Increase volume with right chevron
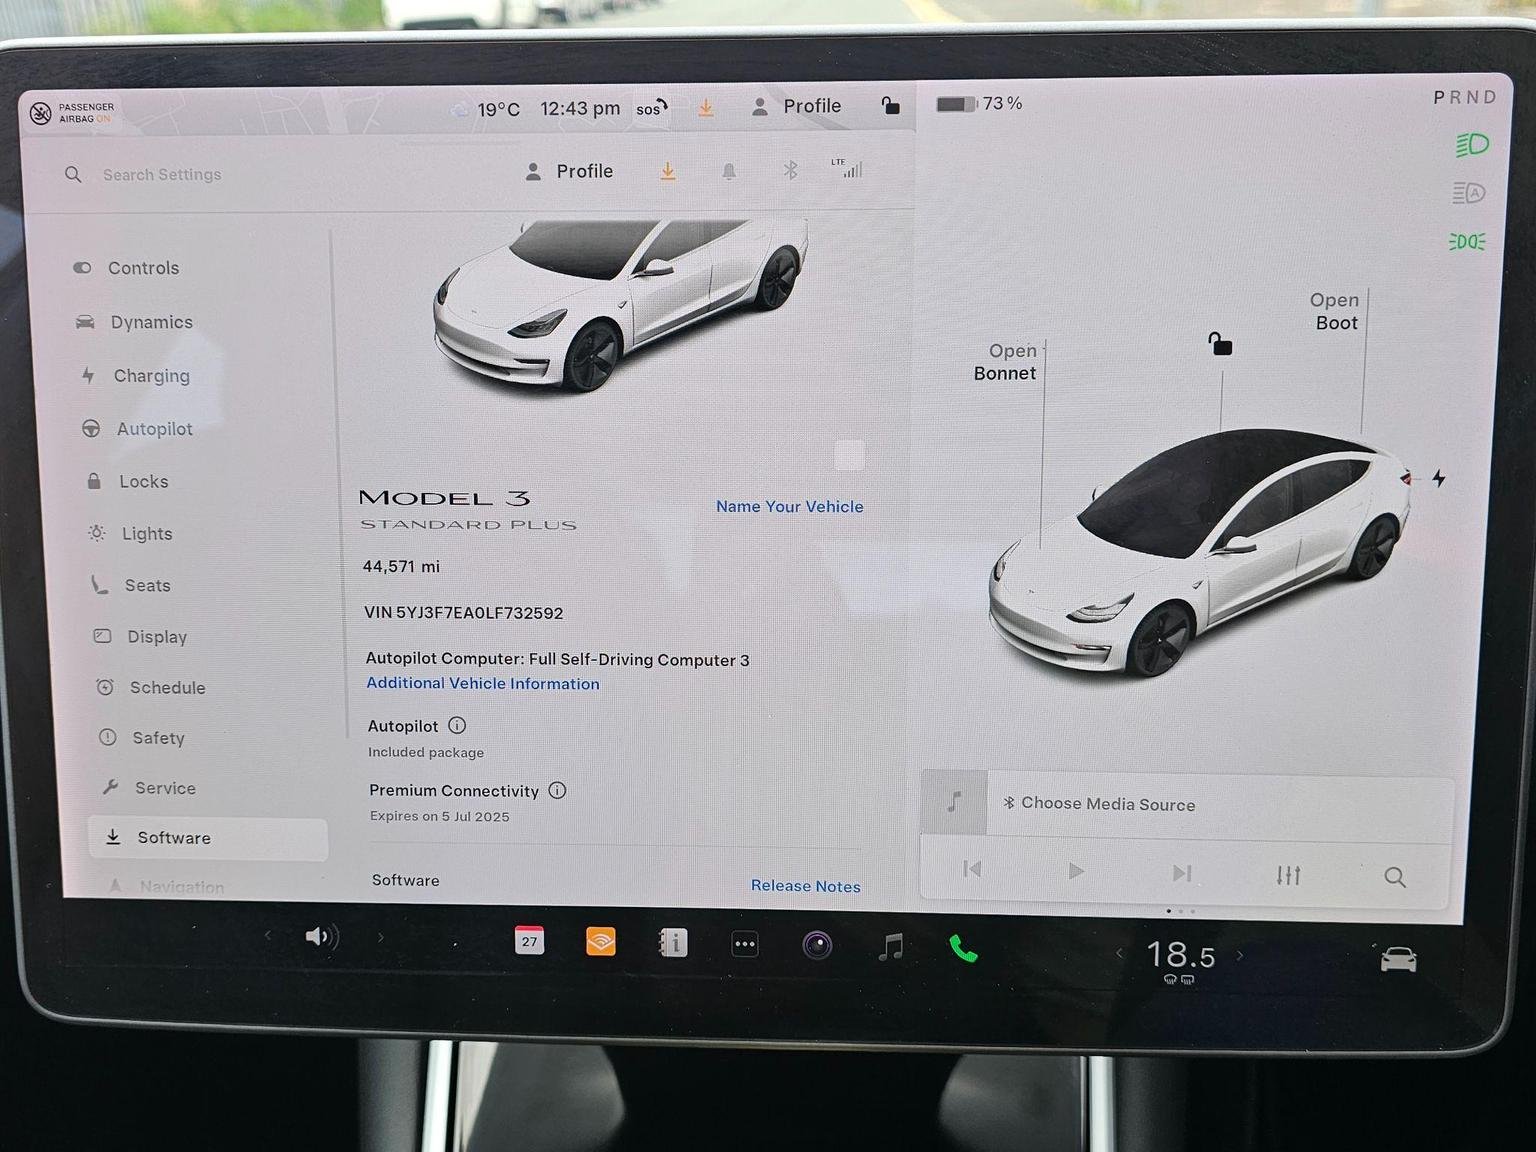 (380, 937)
